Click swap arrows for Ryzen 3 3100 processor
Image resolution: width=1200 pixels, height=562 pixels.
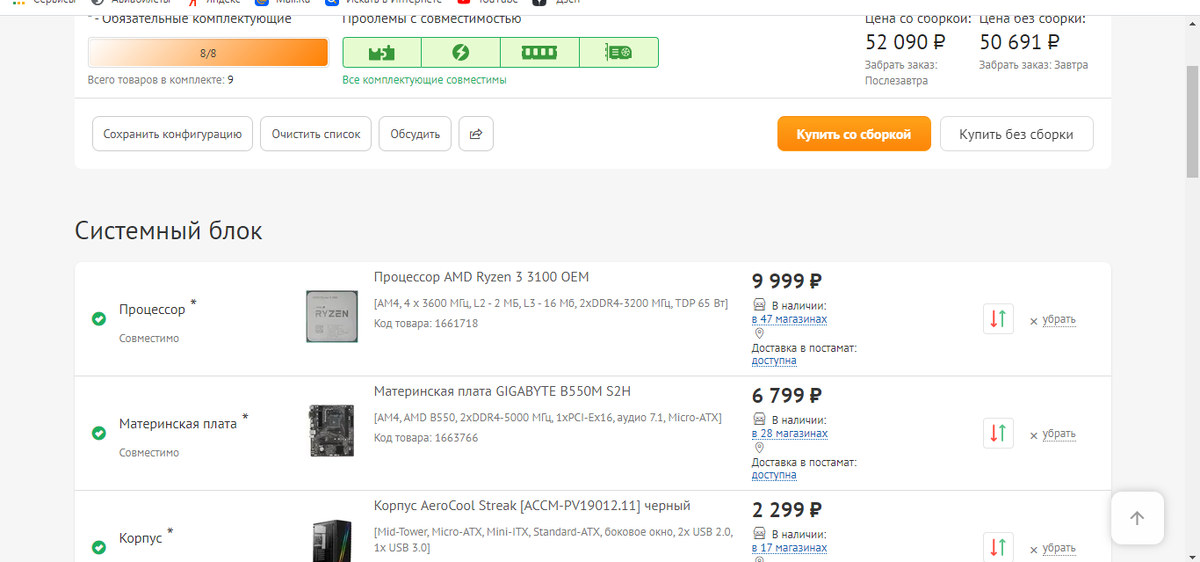click(x=999, y=320)
